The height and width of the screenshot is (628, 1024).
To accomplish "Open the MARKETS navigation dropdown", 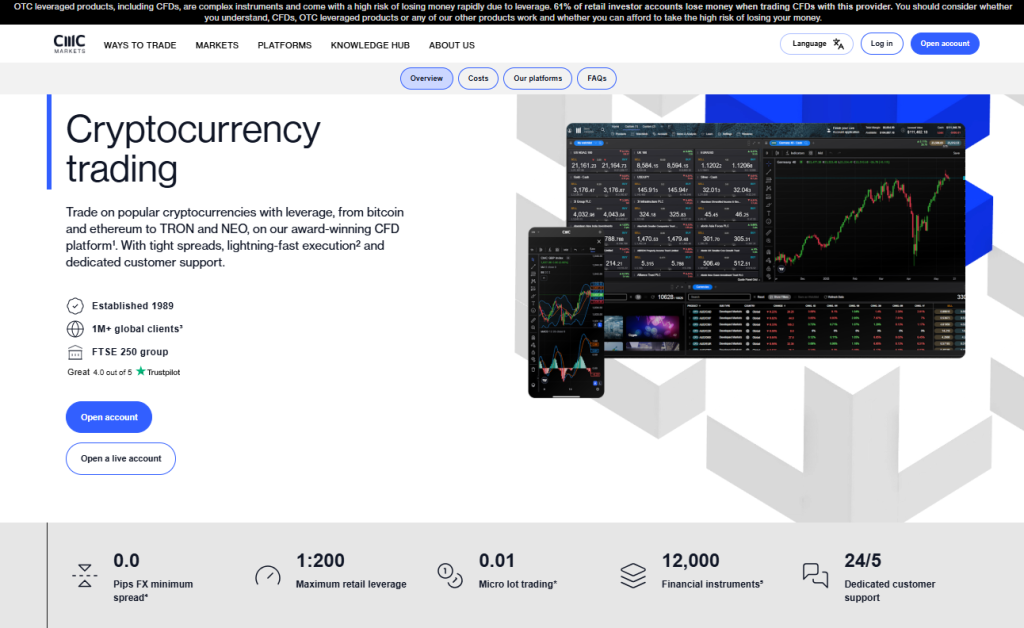I will [217, 45].
